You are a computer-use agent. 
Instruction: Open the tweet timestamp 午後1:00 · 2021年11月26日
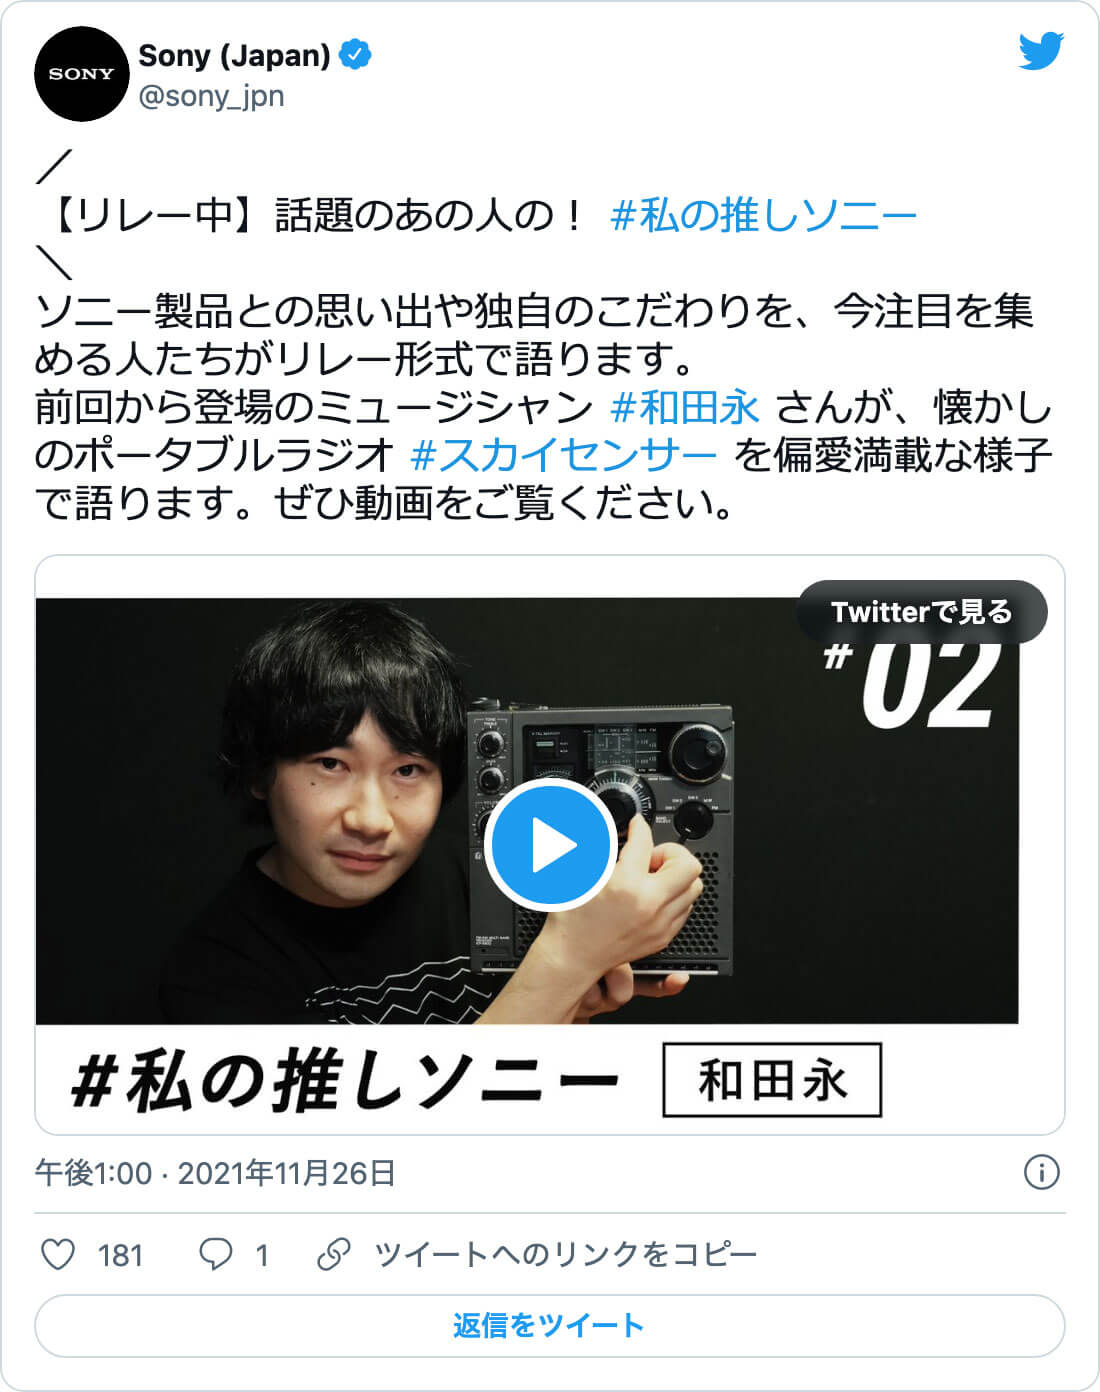click(215, 1172)
